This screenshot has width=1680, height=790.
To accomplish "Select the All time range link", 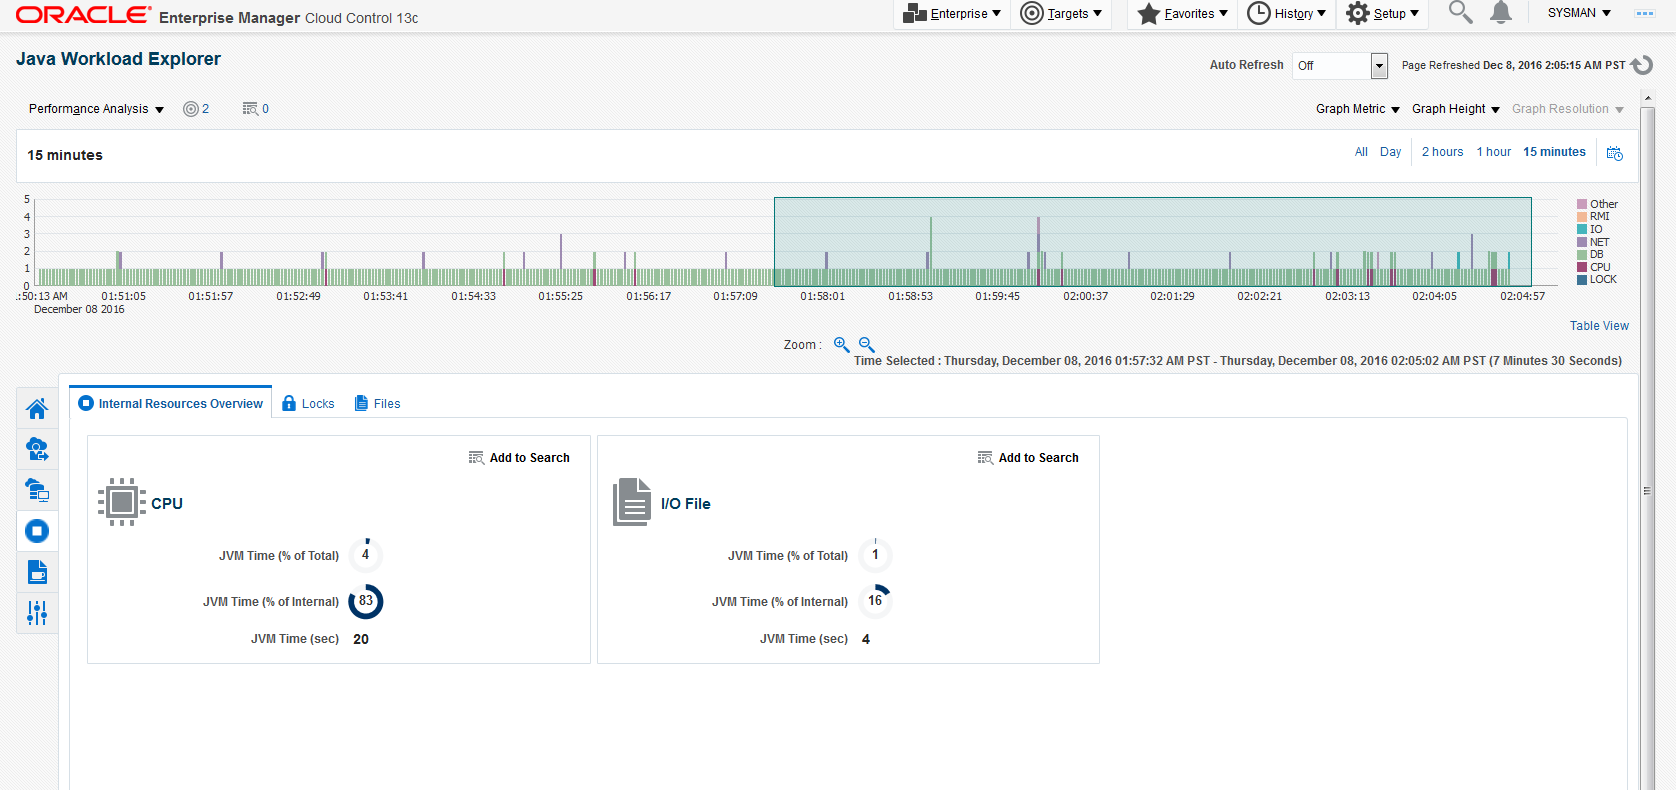I will pyautogui.click(x=1361, y=152).
